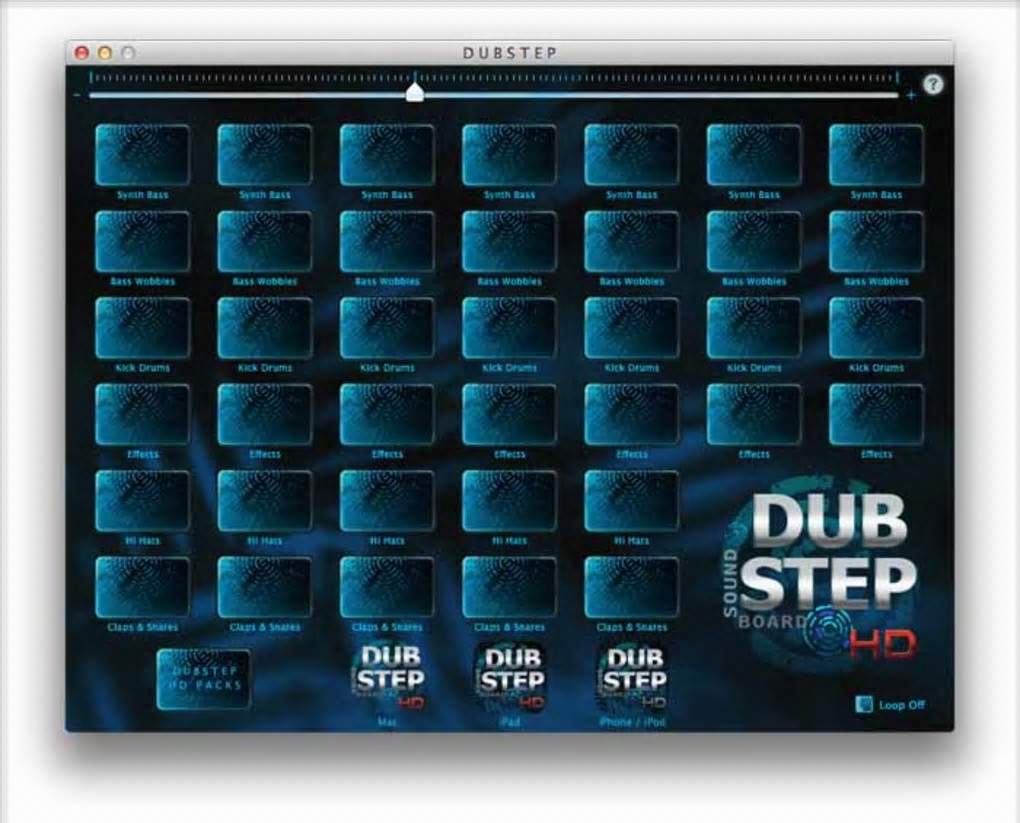This screenshot has width=1020, height=823.
Task: Hit the fifth Kick Drums pad
Action: [632, 328]
